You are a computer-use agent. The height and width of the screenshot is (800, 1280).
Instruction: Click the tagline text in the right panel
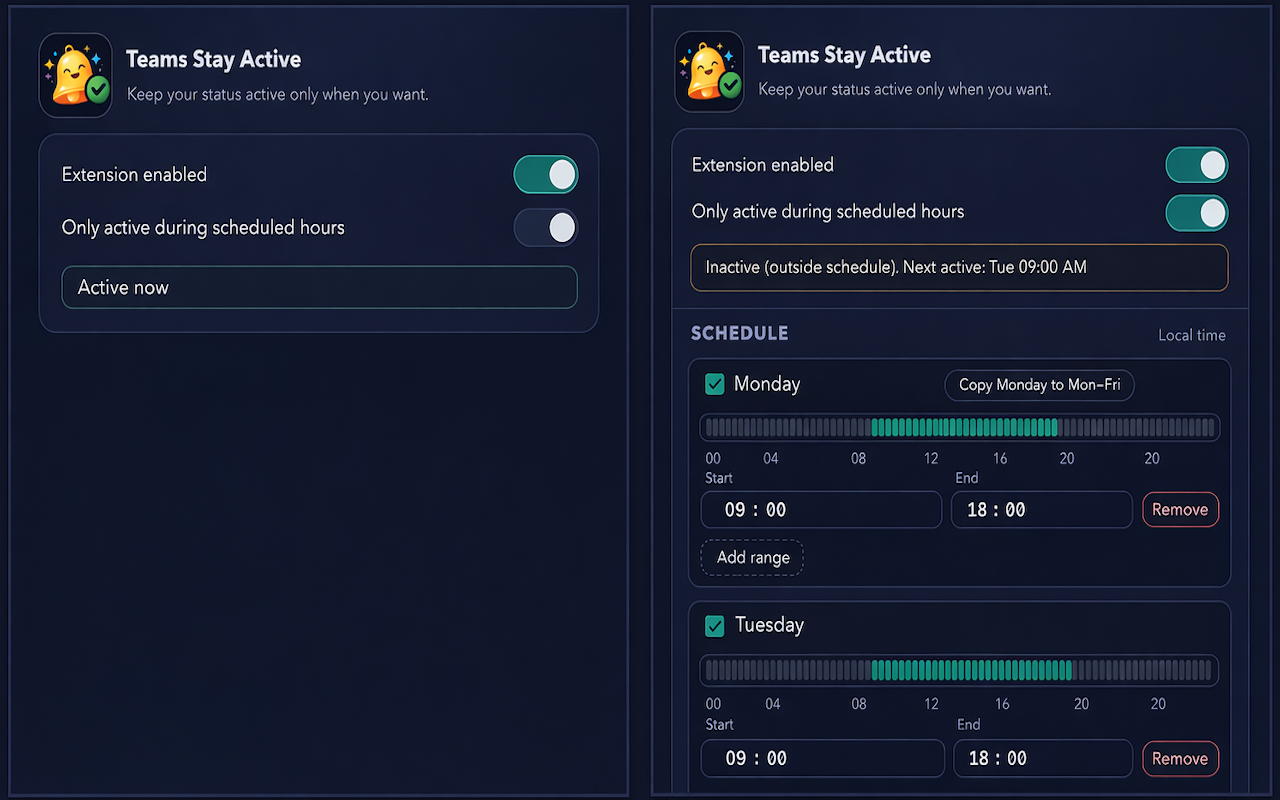(x=905, y=90)
